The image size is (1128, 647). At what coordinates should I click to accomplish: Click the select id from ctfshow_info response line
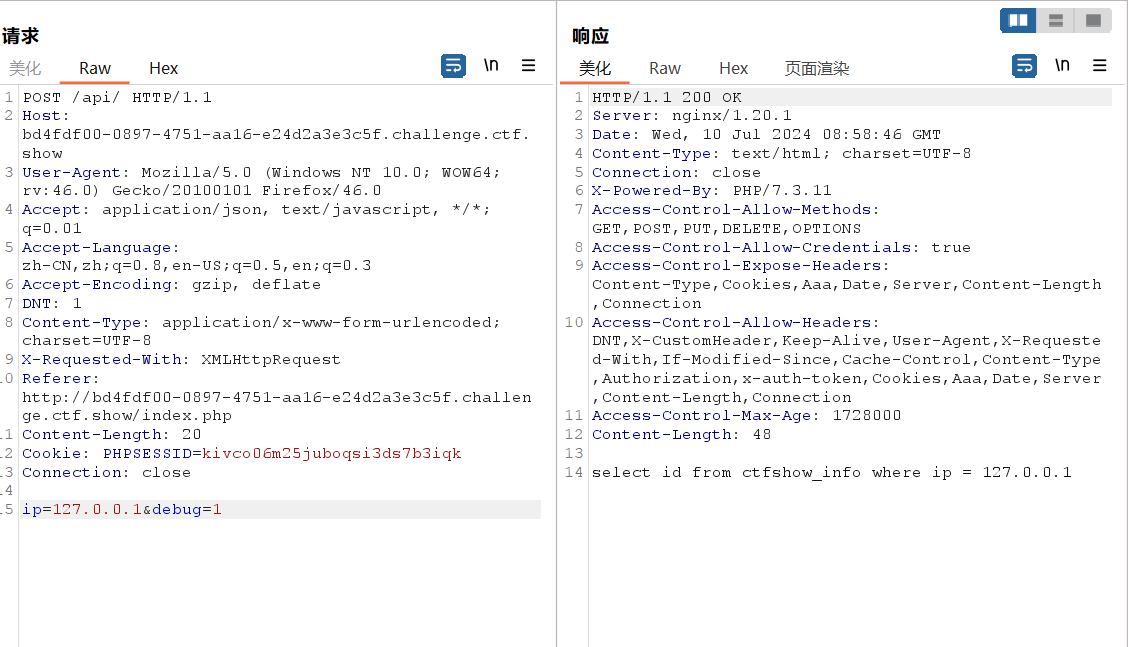click(831, 472)
